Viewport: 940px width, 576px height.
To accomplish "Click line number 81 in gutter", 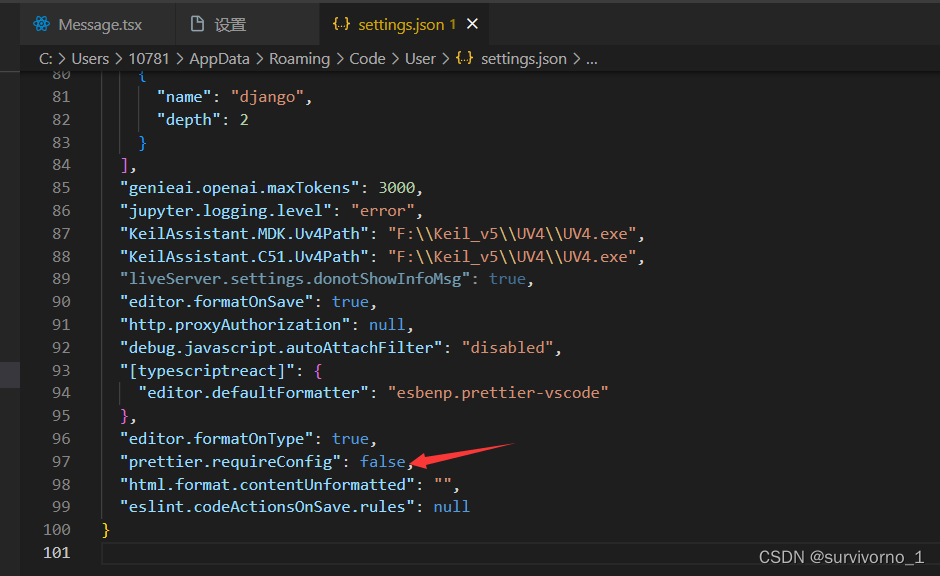I will [61, 97].
